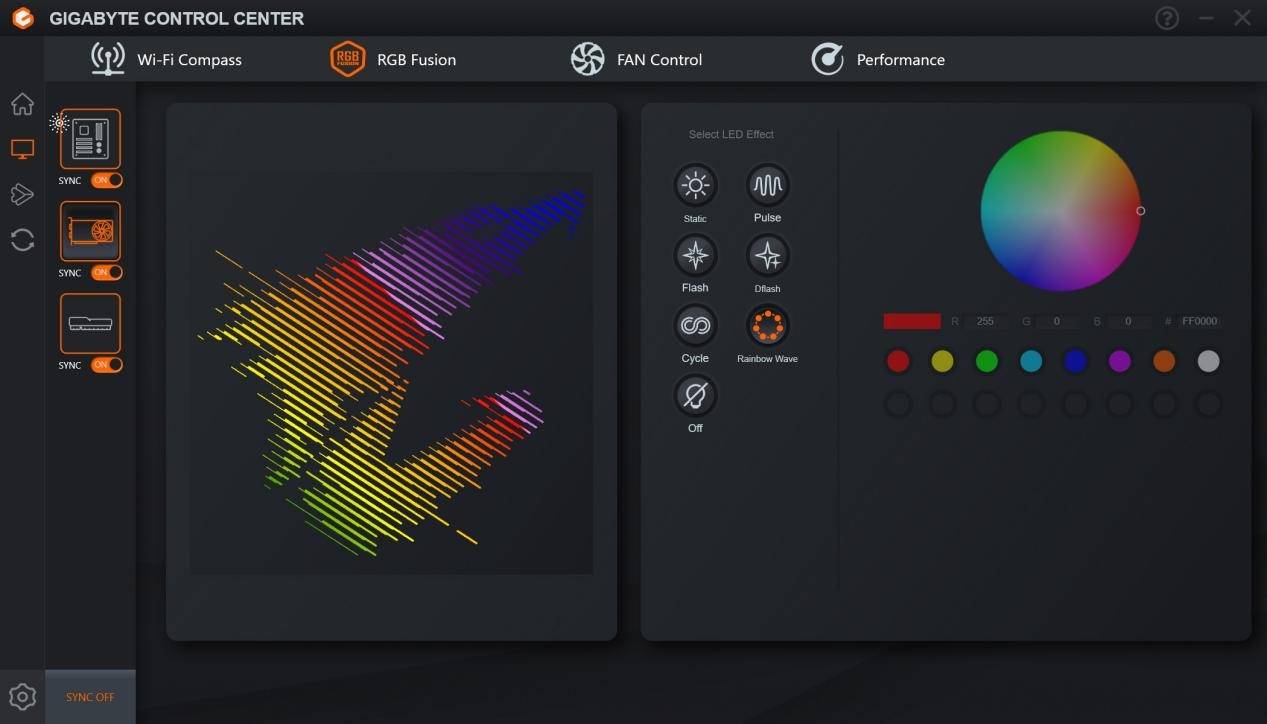Viewport: 1267px width, 724px height.
Task: Select the orange preset color
Action: click(x=1164, y=361)
